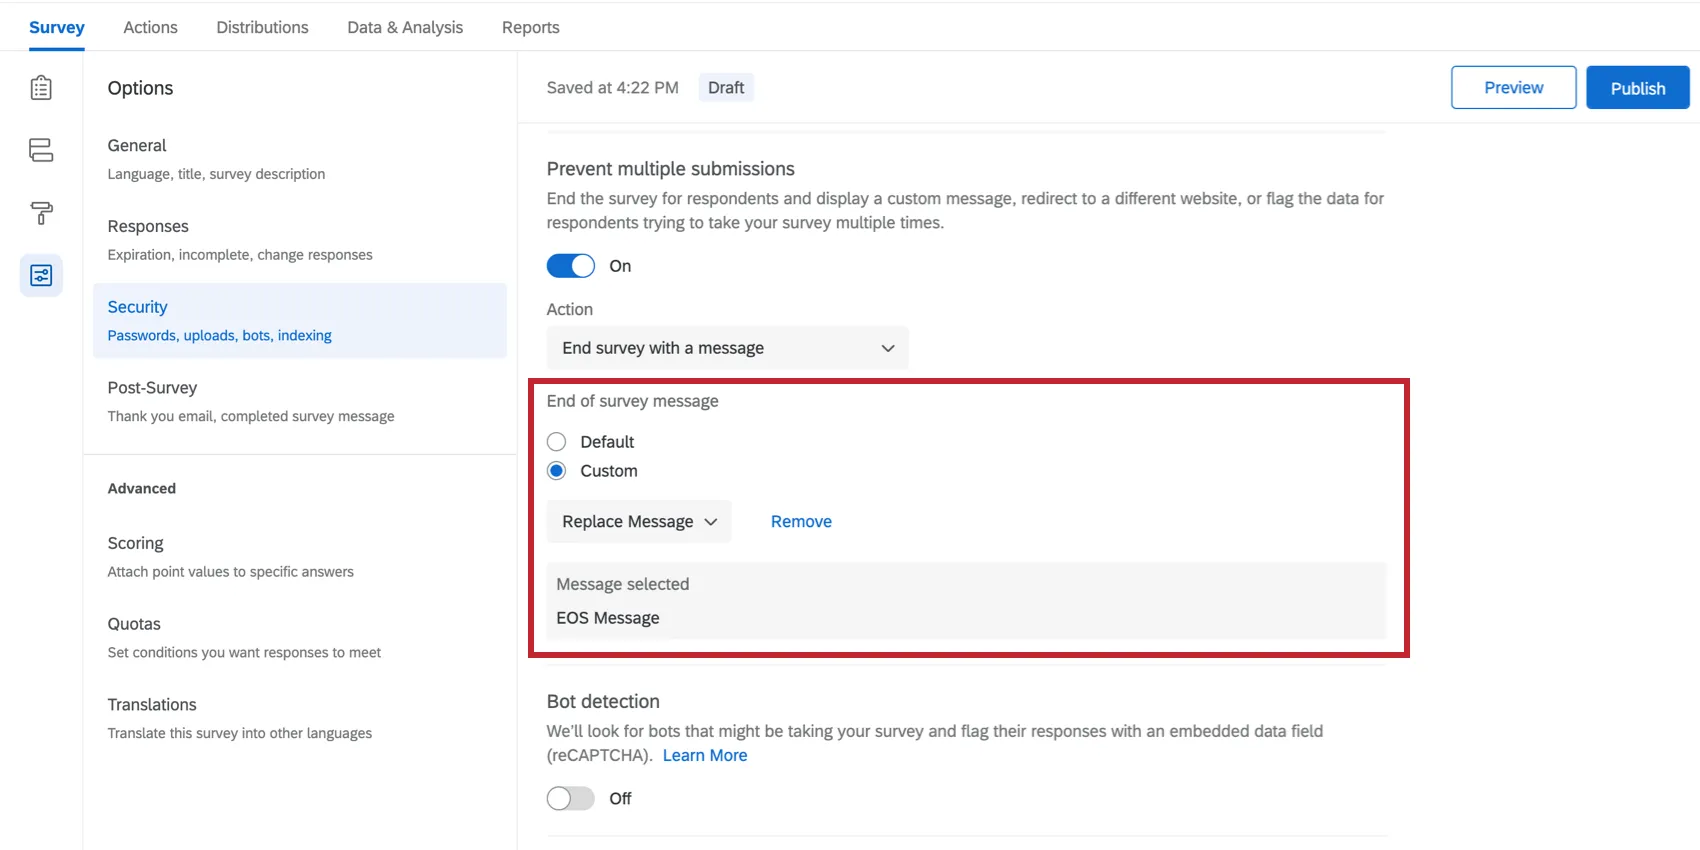
Task: Open the Survey options icon in sidebar
Action: click(x=41, y=275)
